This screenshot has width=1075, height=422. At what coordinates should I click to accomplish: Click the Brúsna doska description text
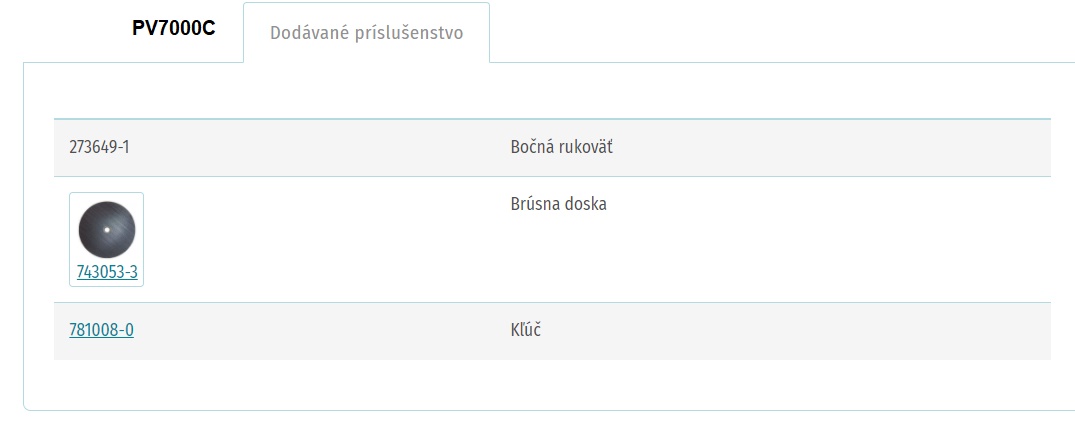(558, 204)
